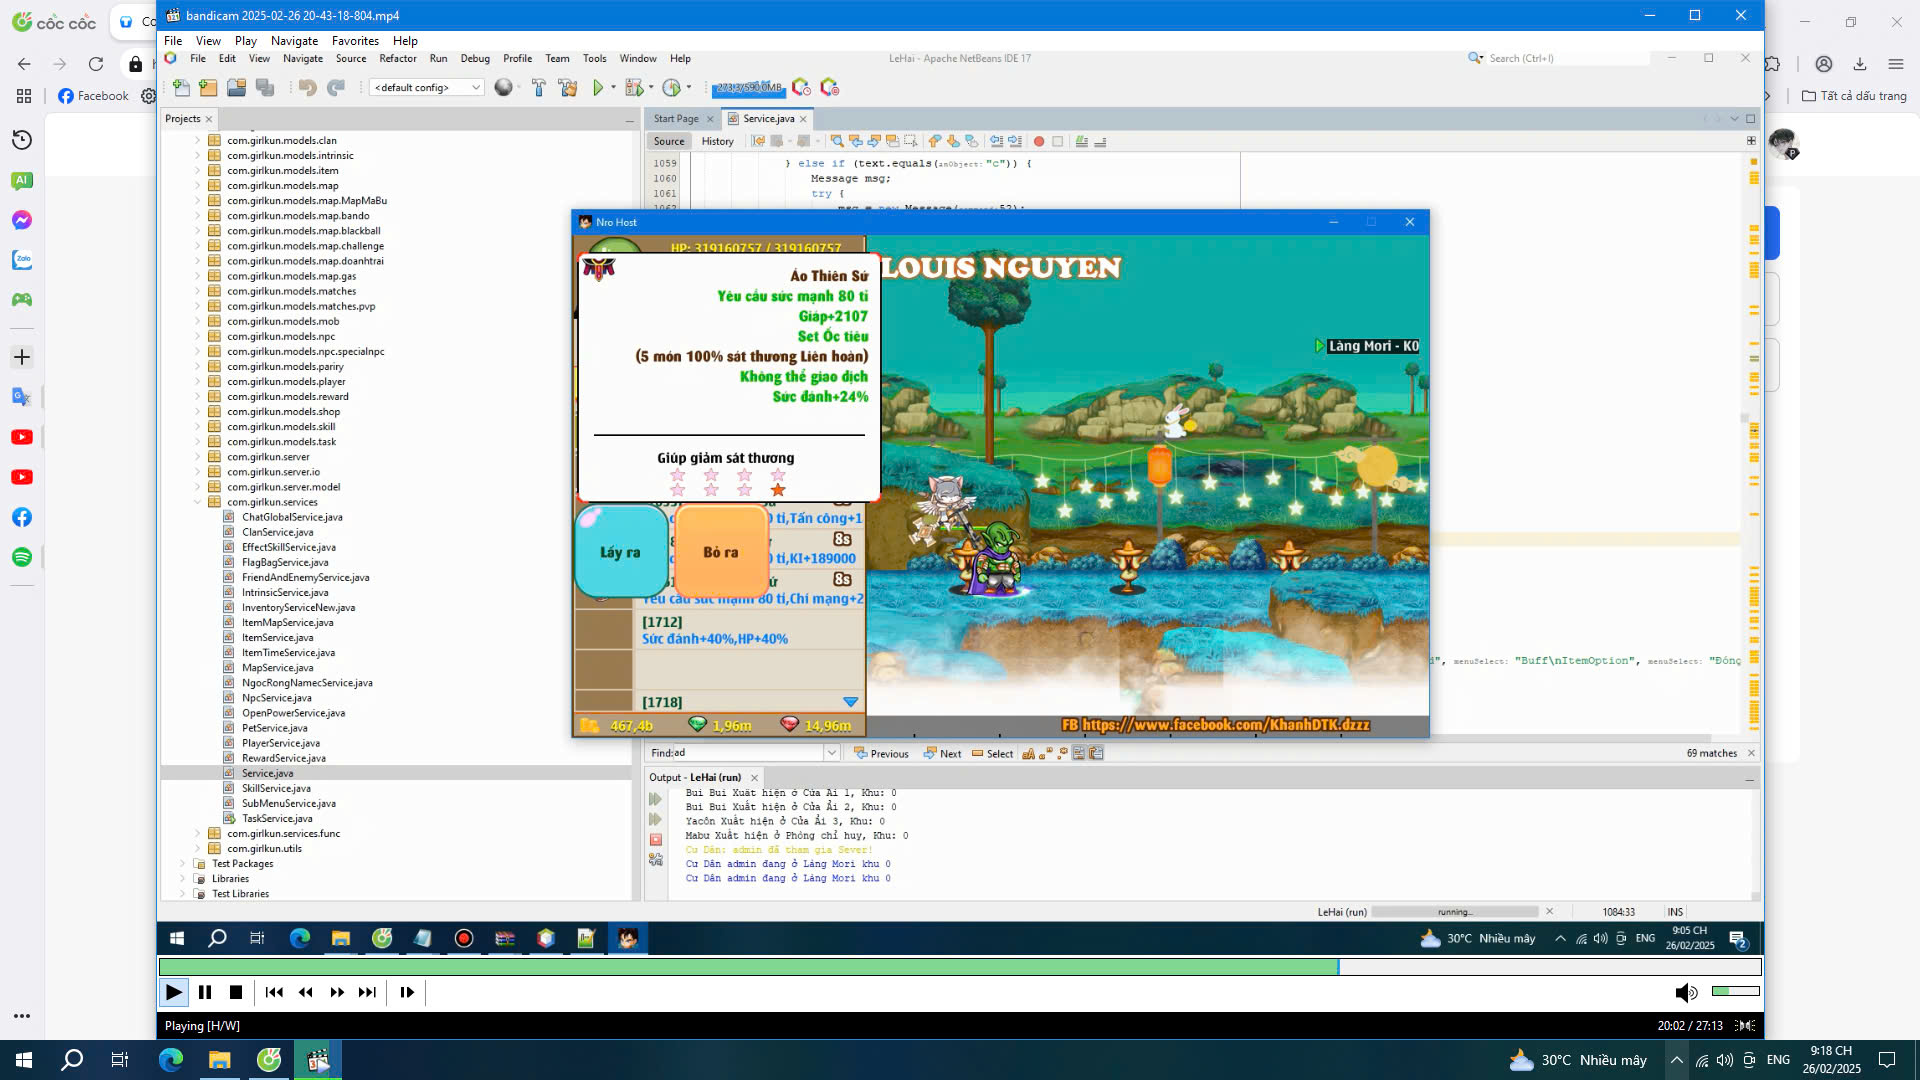Click the Source view button
The width and height of the screenshot is (1920, 1080).
669,142
